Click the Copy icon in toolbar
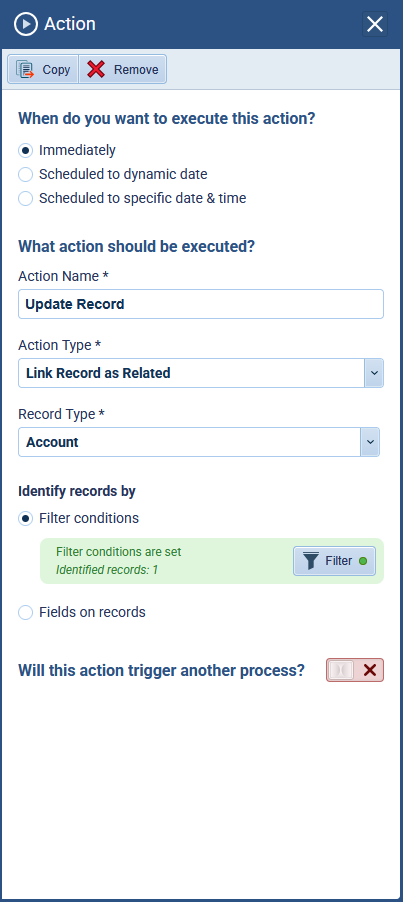 pos(25,70)
